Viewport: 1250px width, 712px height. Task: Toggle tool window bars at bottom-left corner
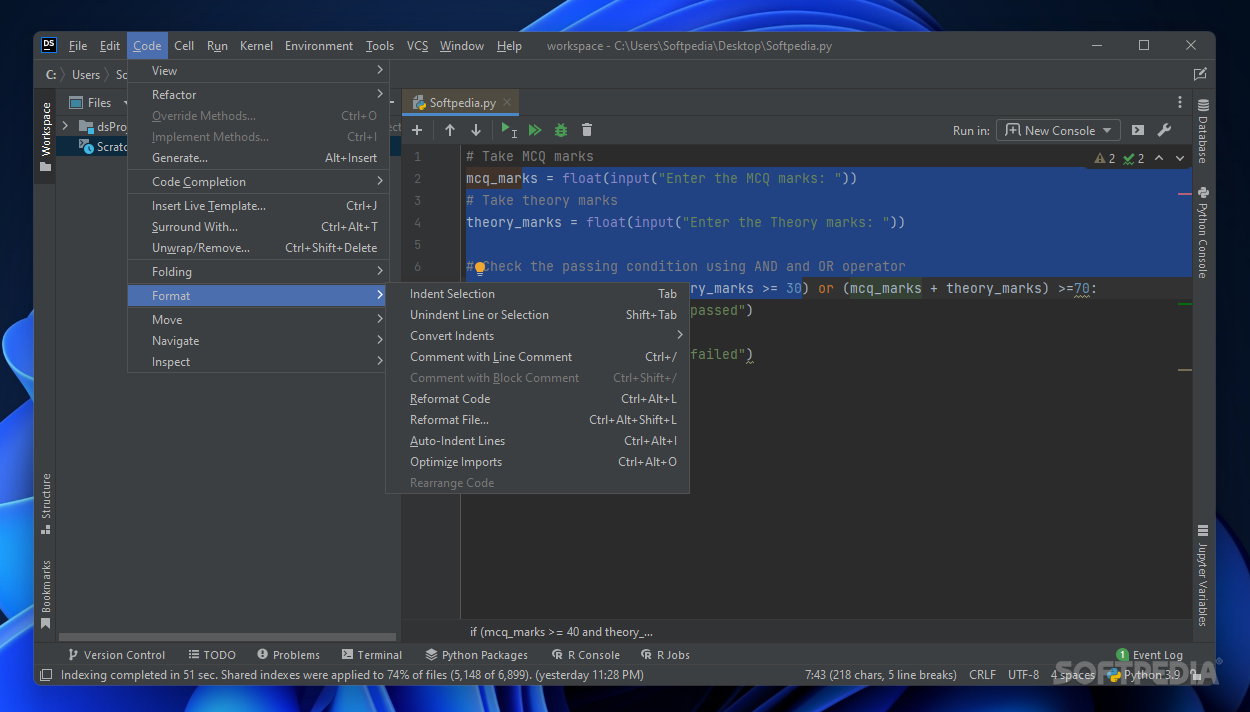pos(45,675)
